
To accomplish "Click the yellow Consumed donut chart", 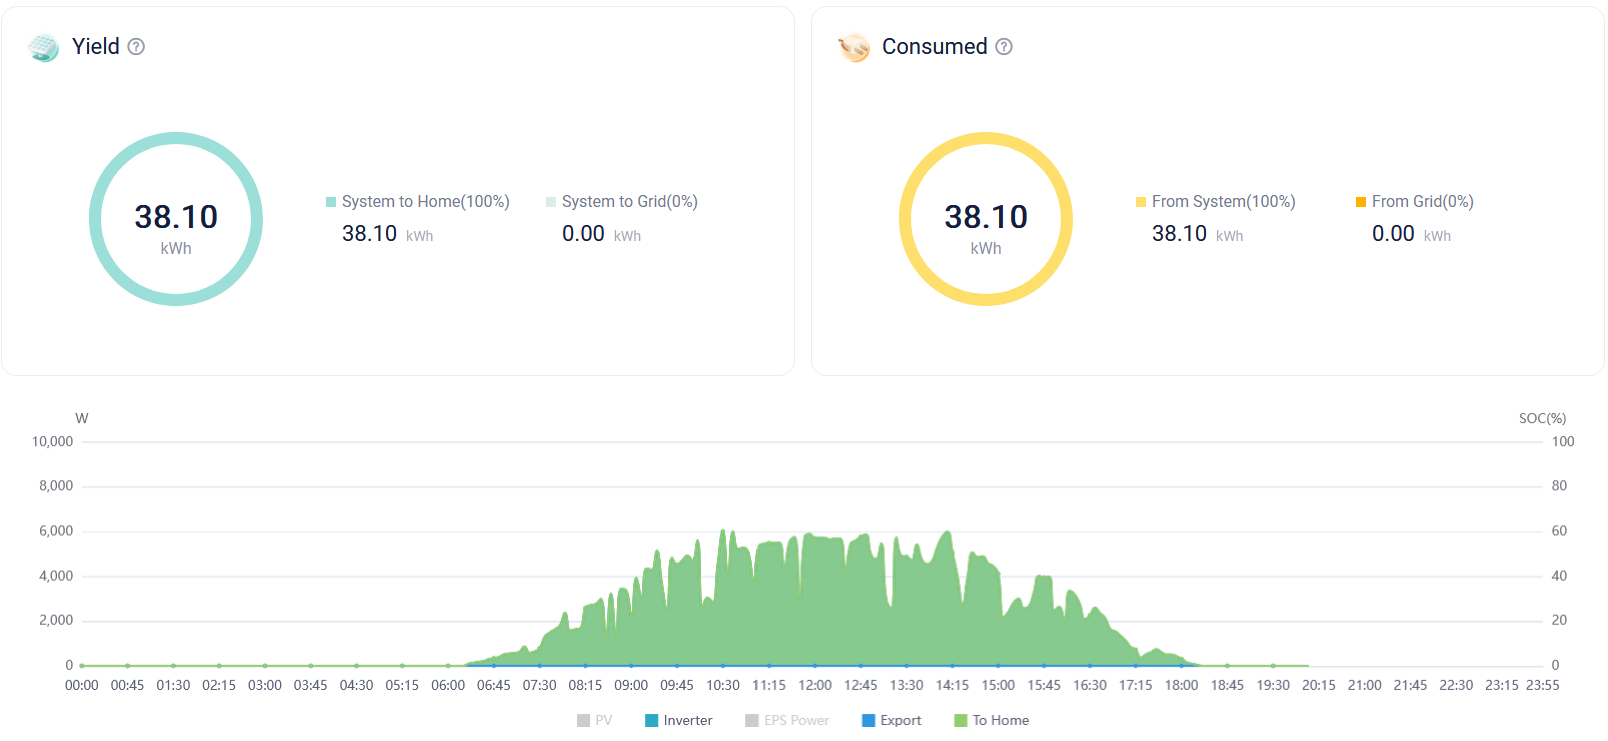I will tap(986, 219).
